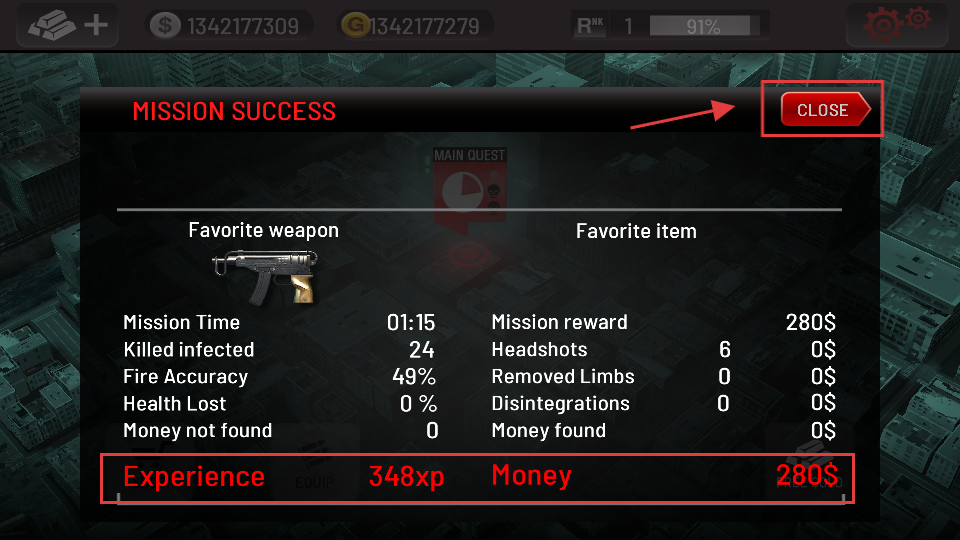Click the Mission reward 280$ row
The image size is (960, 540).
664,322
